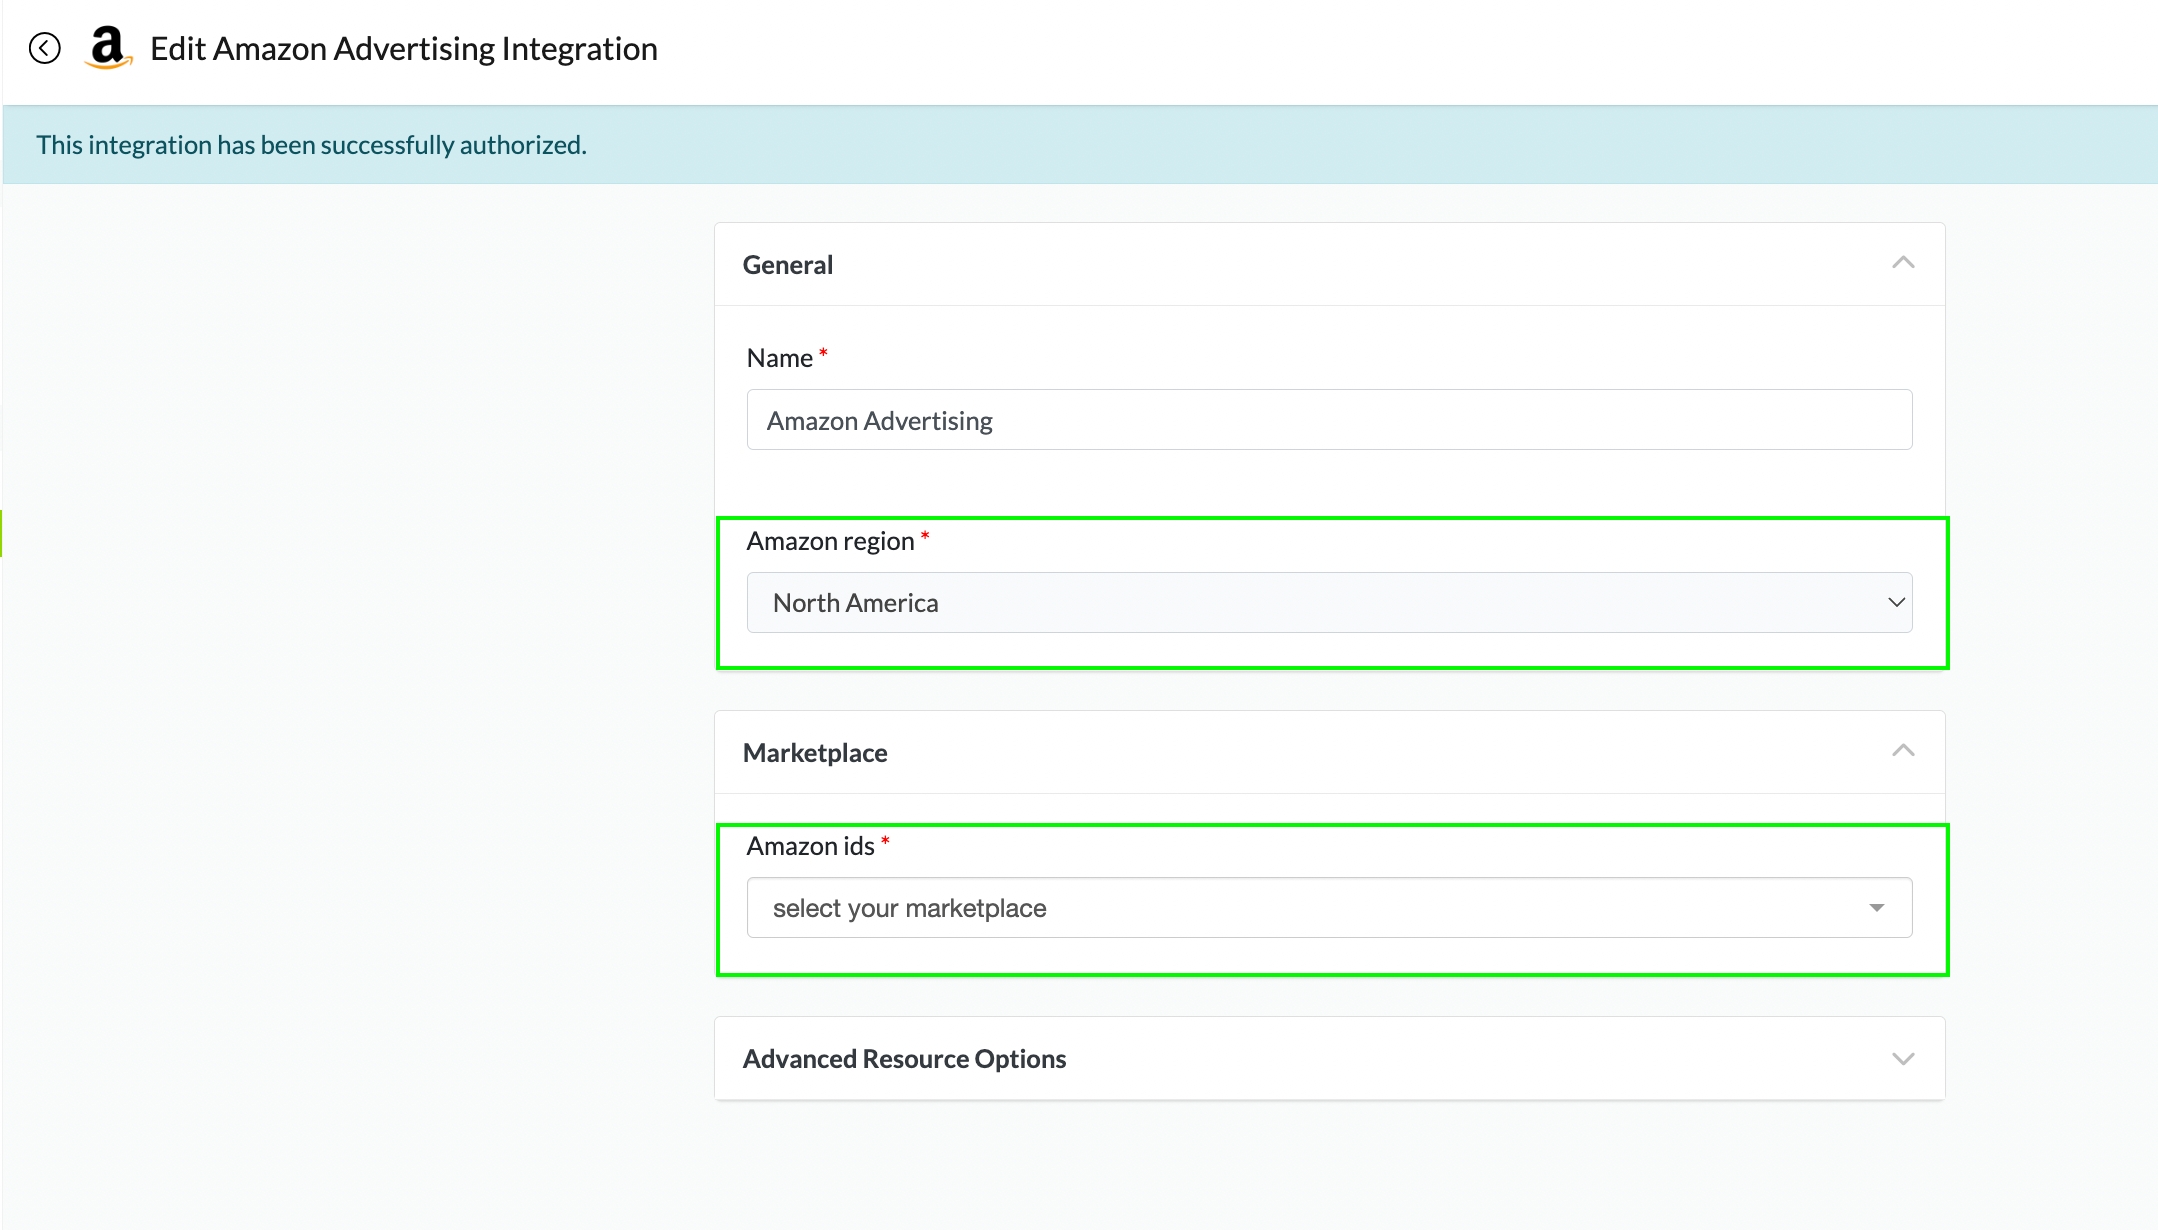Image resolution: width=2158 pixels, height=1230 pixels.
Task: Expand Advanced Resource Options via its chevron
Action: [x=1902, y=1058]
